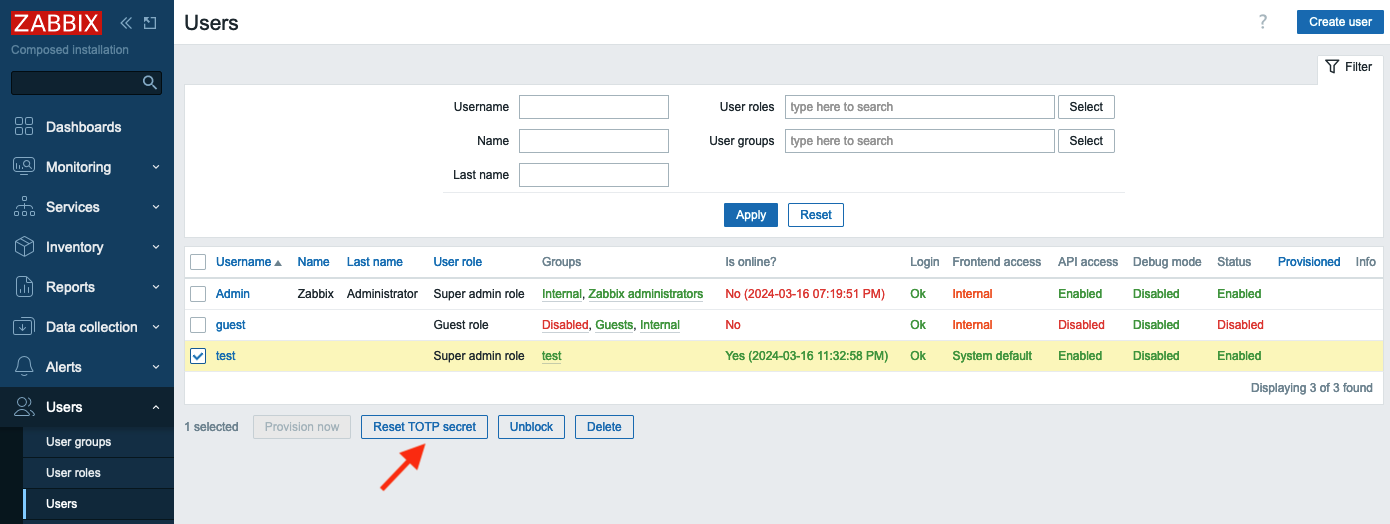Click the search magnifier icon in sidebar
This screenshot has width=1390, height=524.
pyautogui.click(x=150, y=83)
